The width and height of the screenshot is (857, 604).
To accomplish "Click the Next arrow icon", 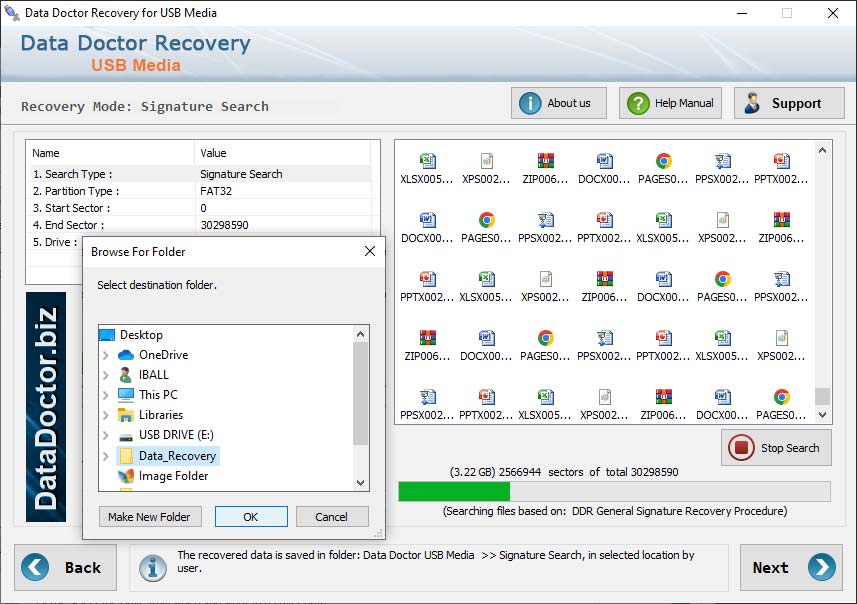I will point(821,567).
